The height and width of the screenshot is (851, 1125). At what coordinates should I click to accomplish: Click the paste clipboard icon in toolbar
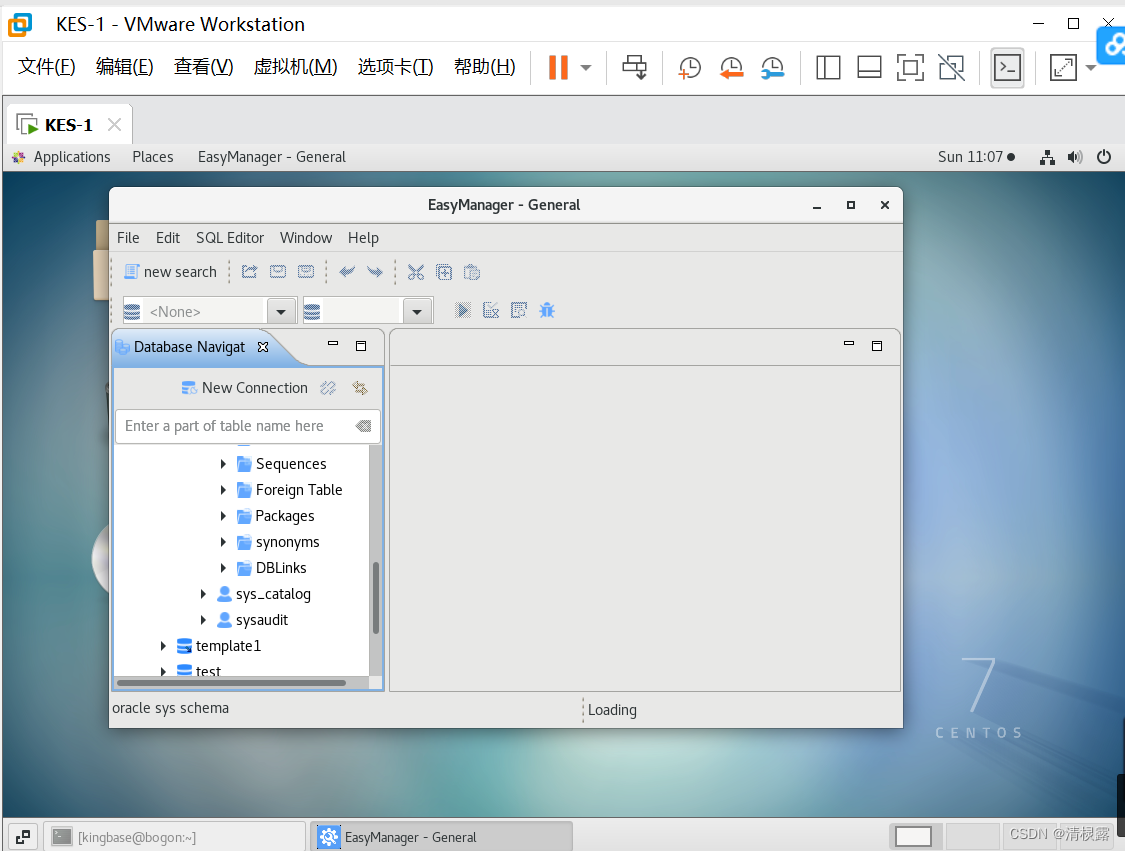click(x=471, y=272)
